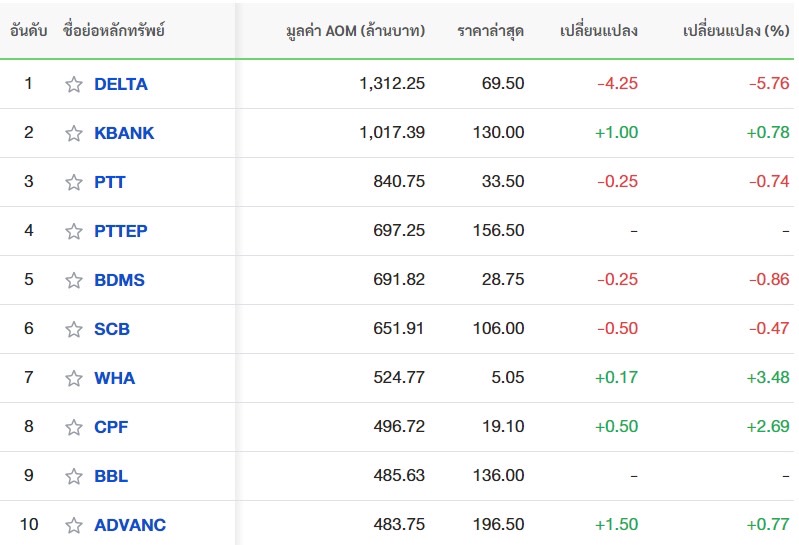
Task: Click the ชื่อย่อหลักทรัพย์ column header
Action: [113, 31]
